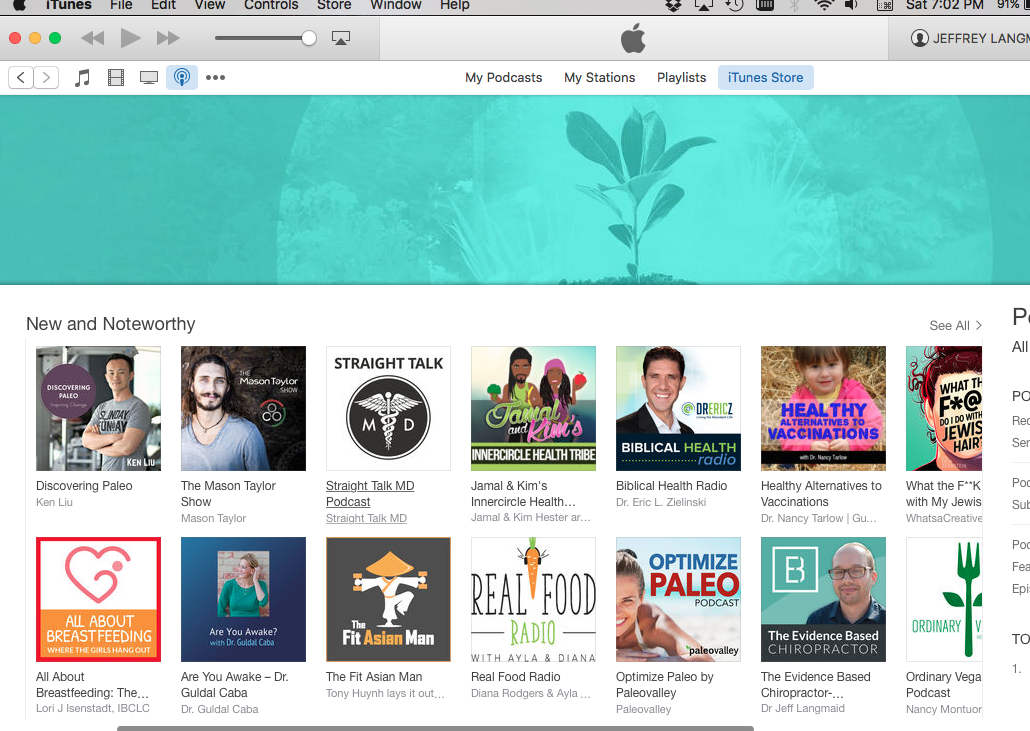Open the Store menu

(334, 5)
